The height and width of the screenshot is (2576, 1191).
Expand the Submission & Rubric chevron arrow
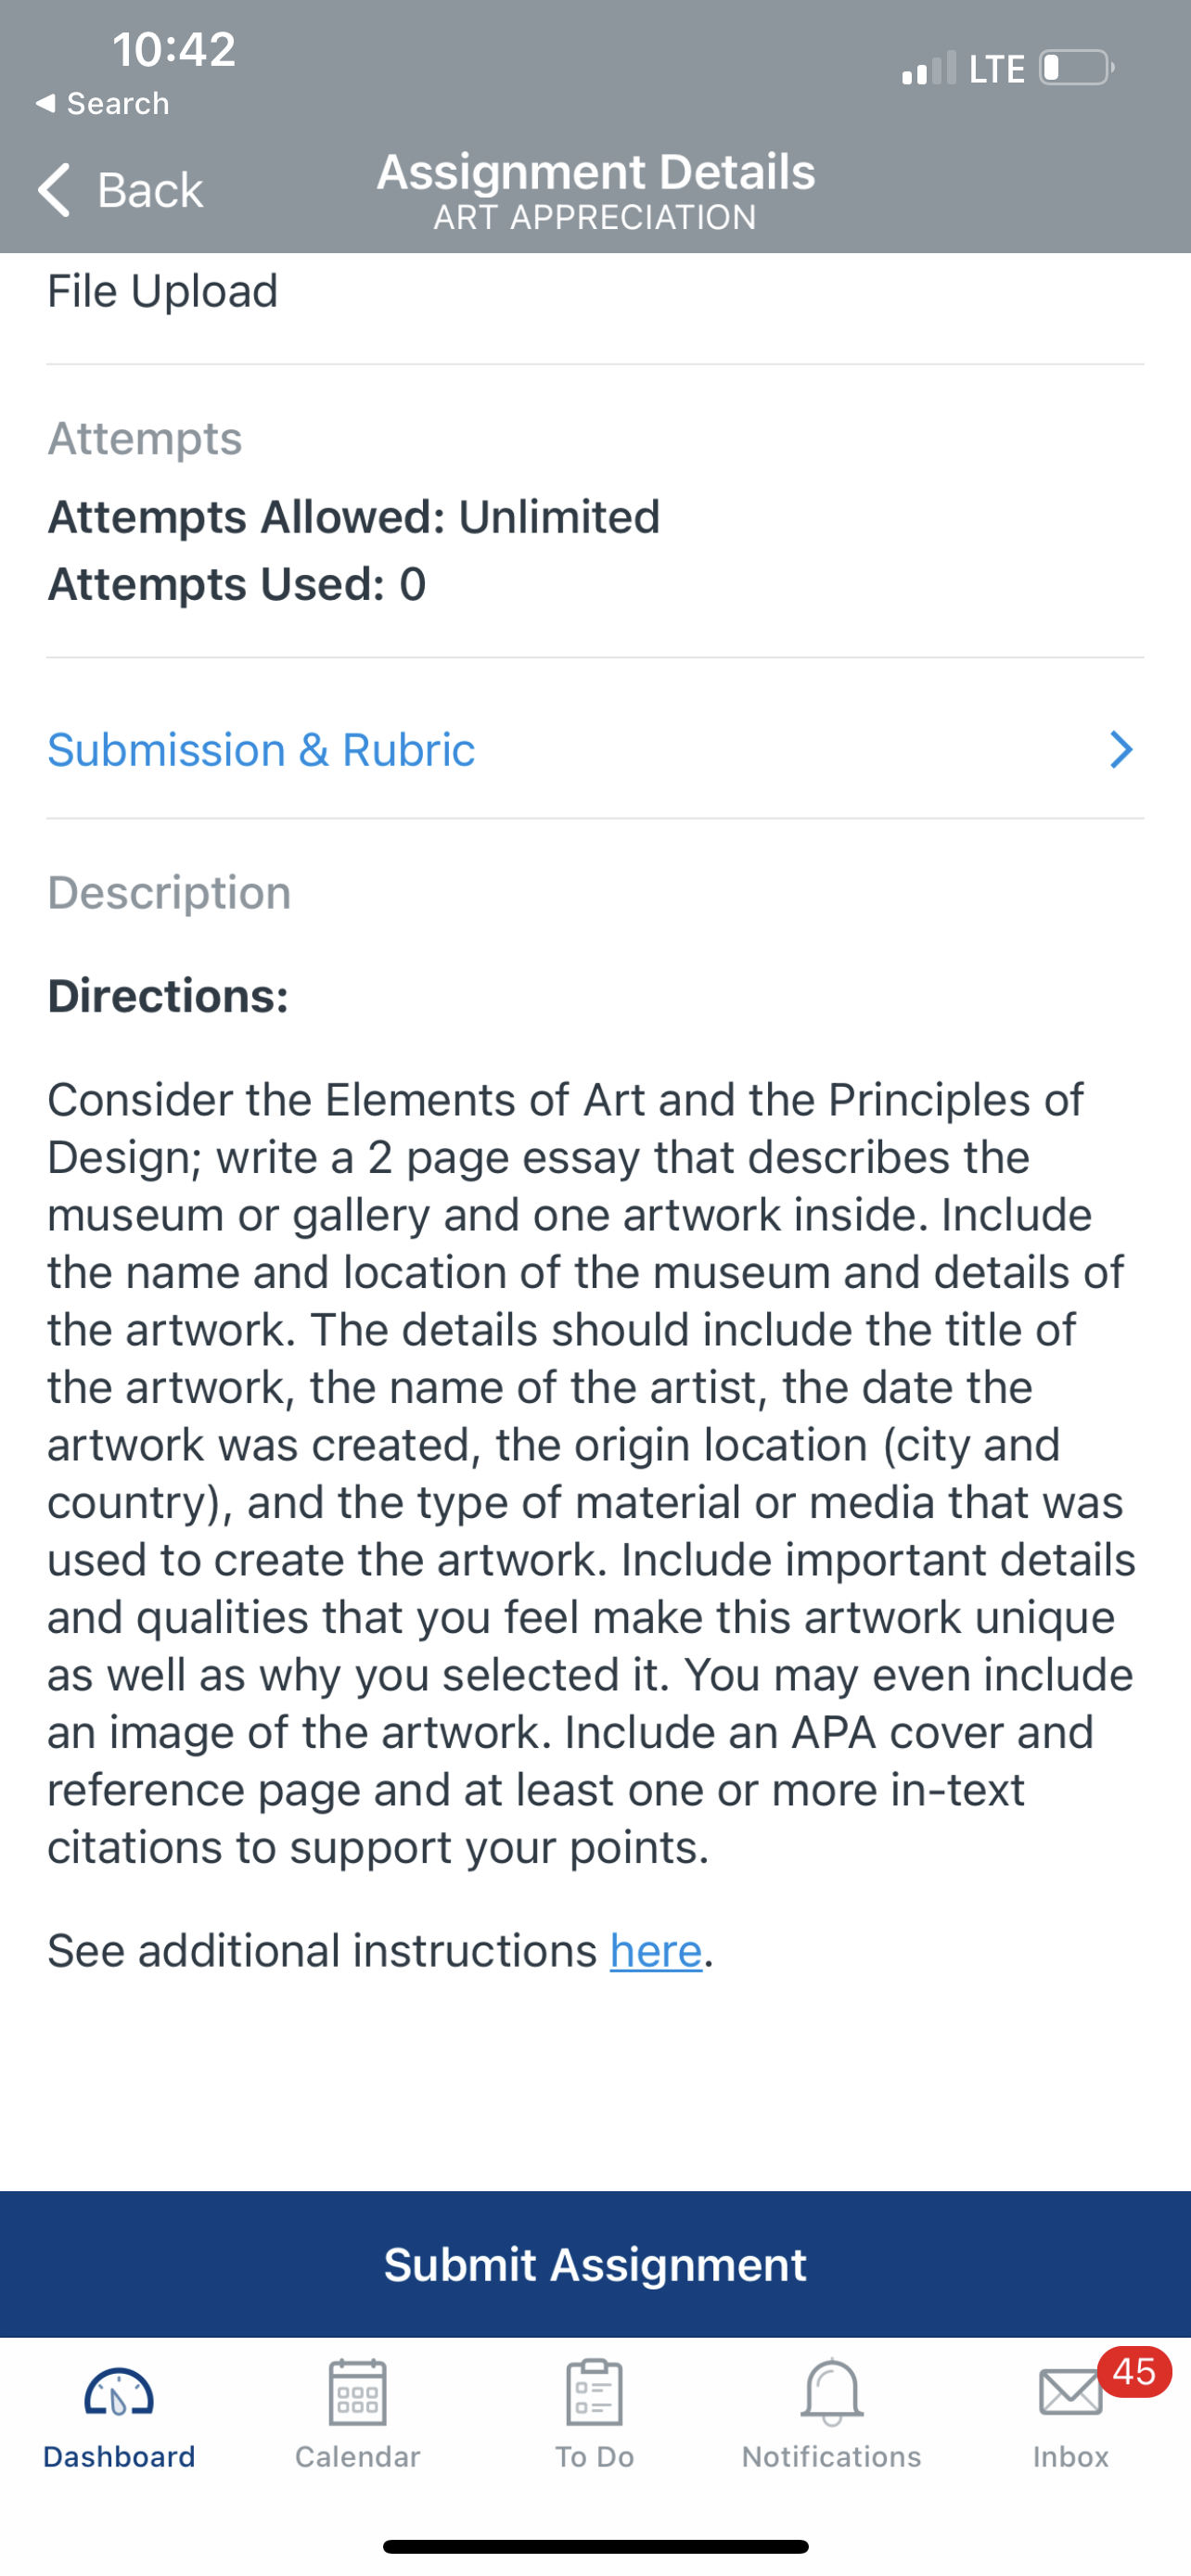[x=1121, y=750]
